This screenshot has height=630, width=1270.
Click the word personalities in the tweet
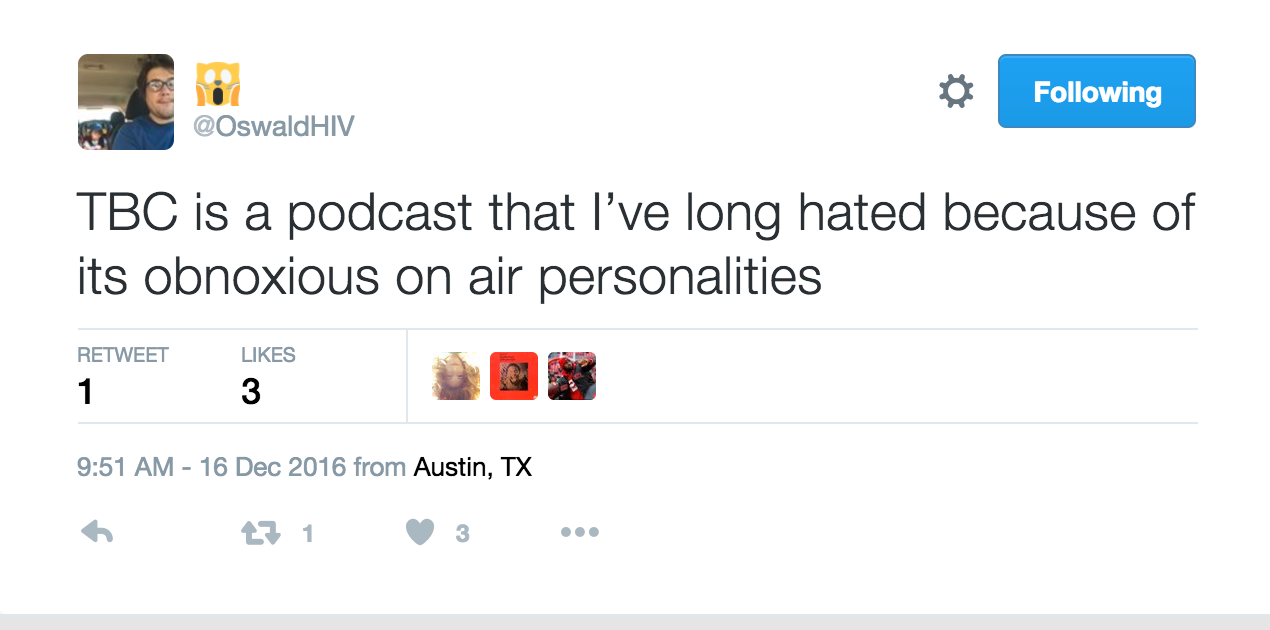click(679, 277)
